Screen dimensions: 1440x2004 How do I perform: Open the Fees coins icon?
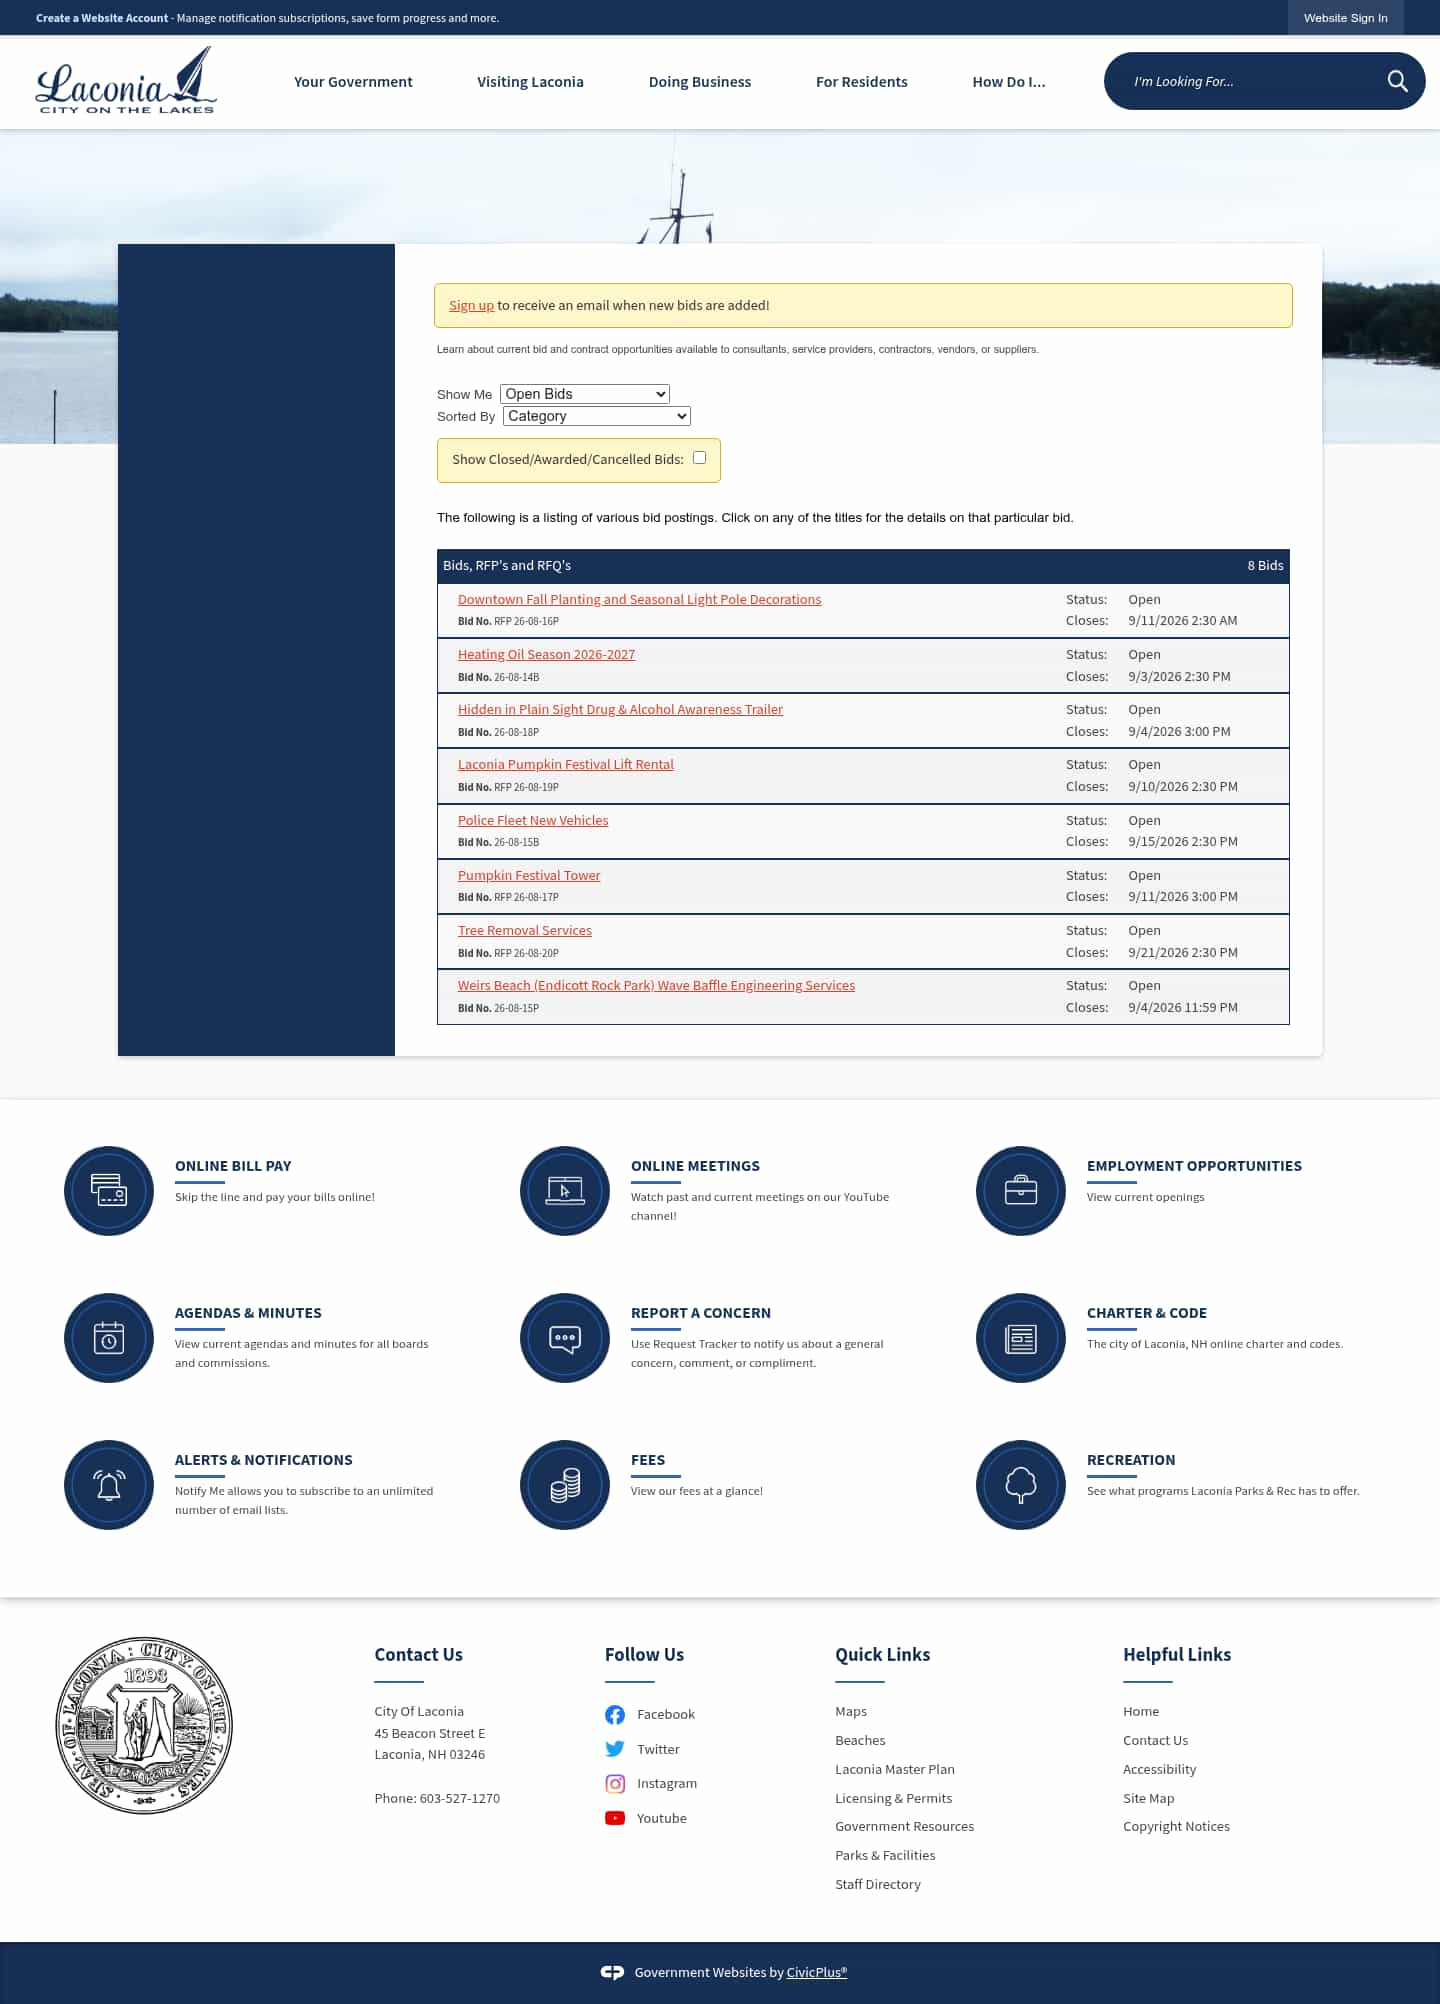[x=565, y=1484]
